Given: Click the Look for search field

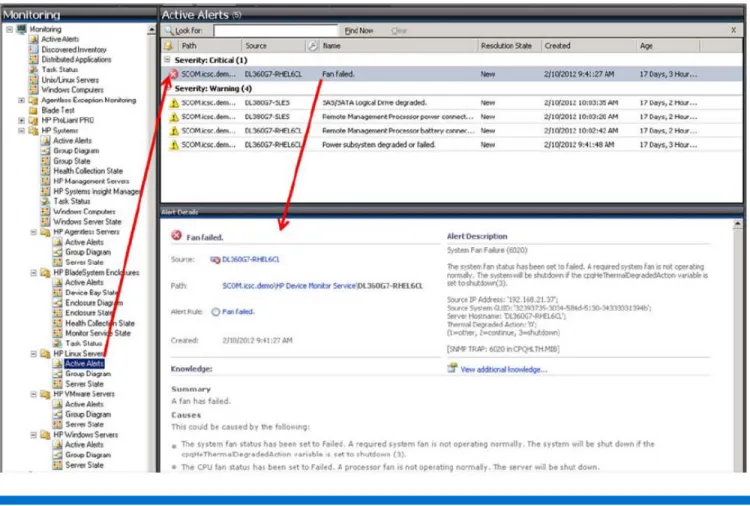Looking at the screenshot, I should (276, 31).
